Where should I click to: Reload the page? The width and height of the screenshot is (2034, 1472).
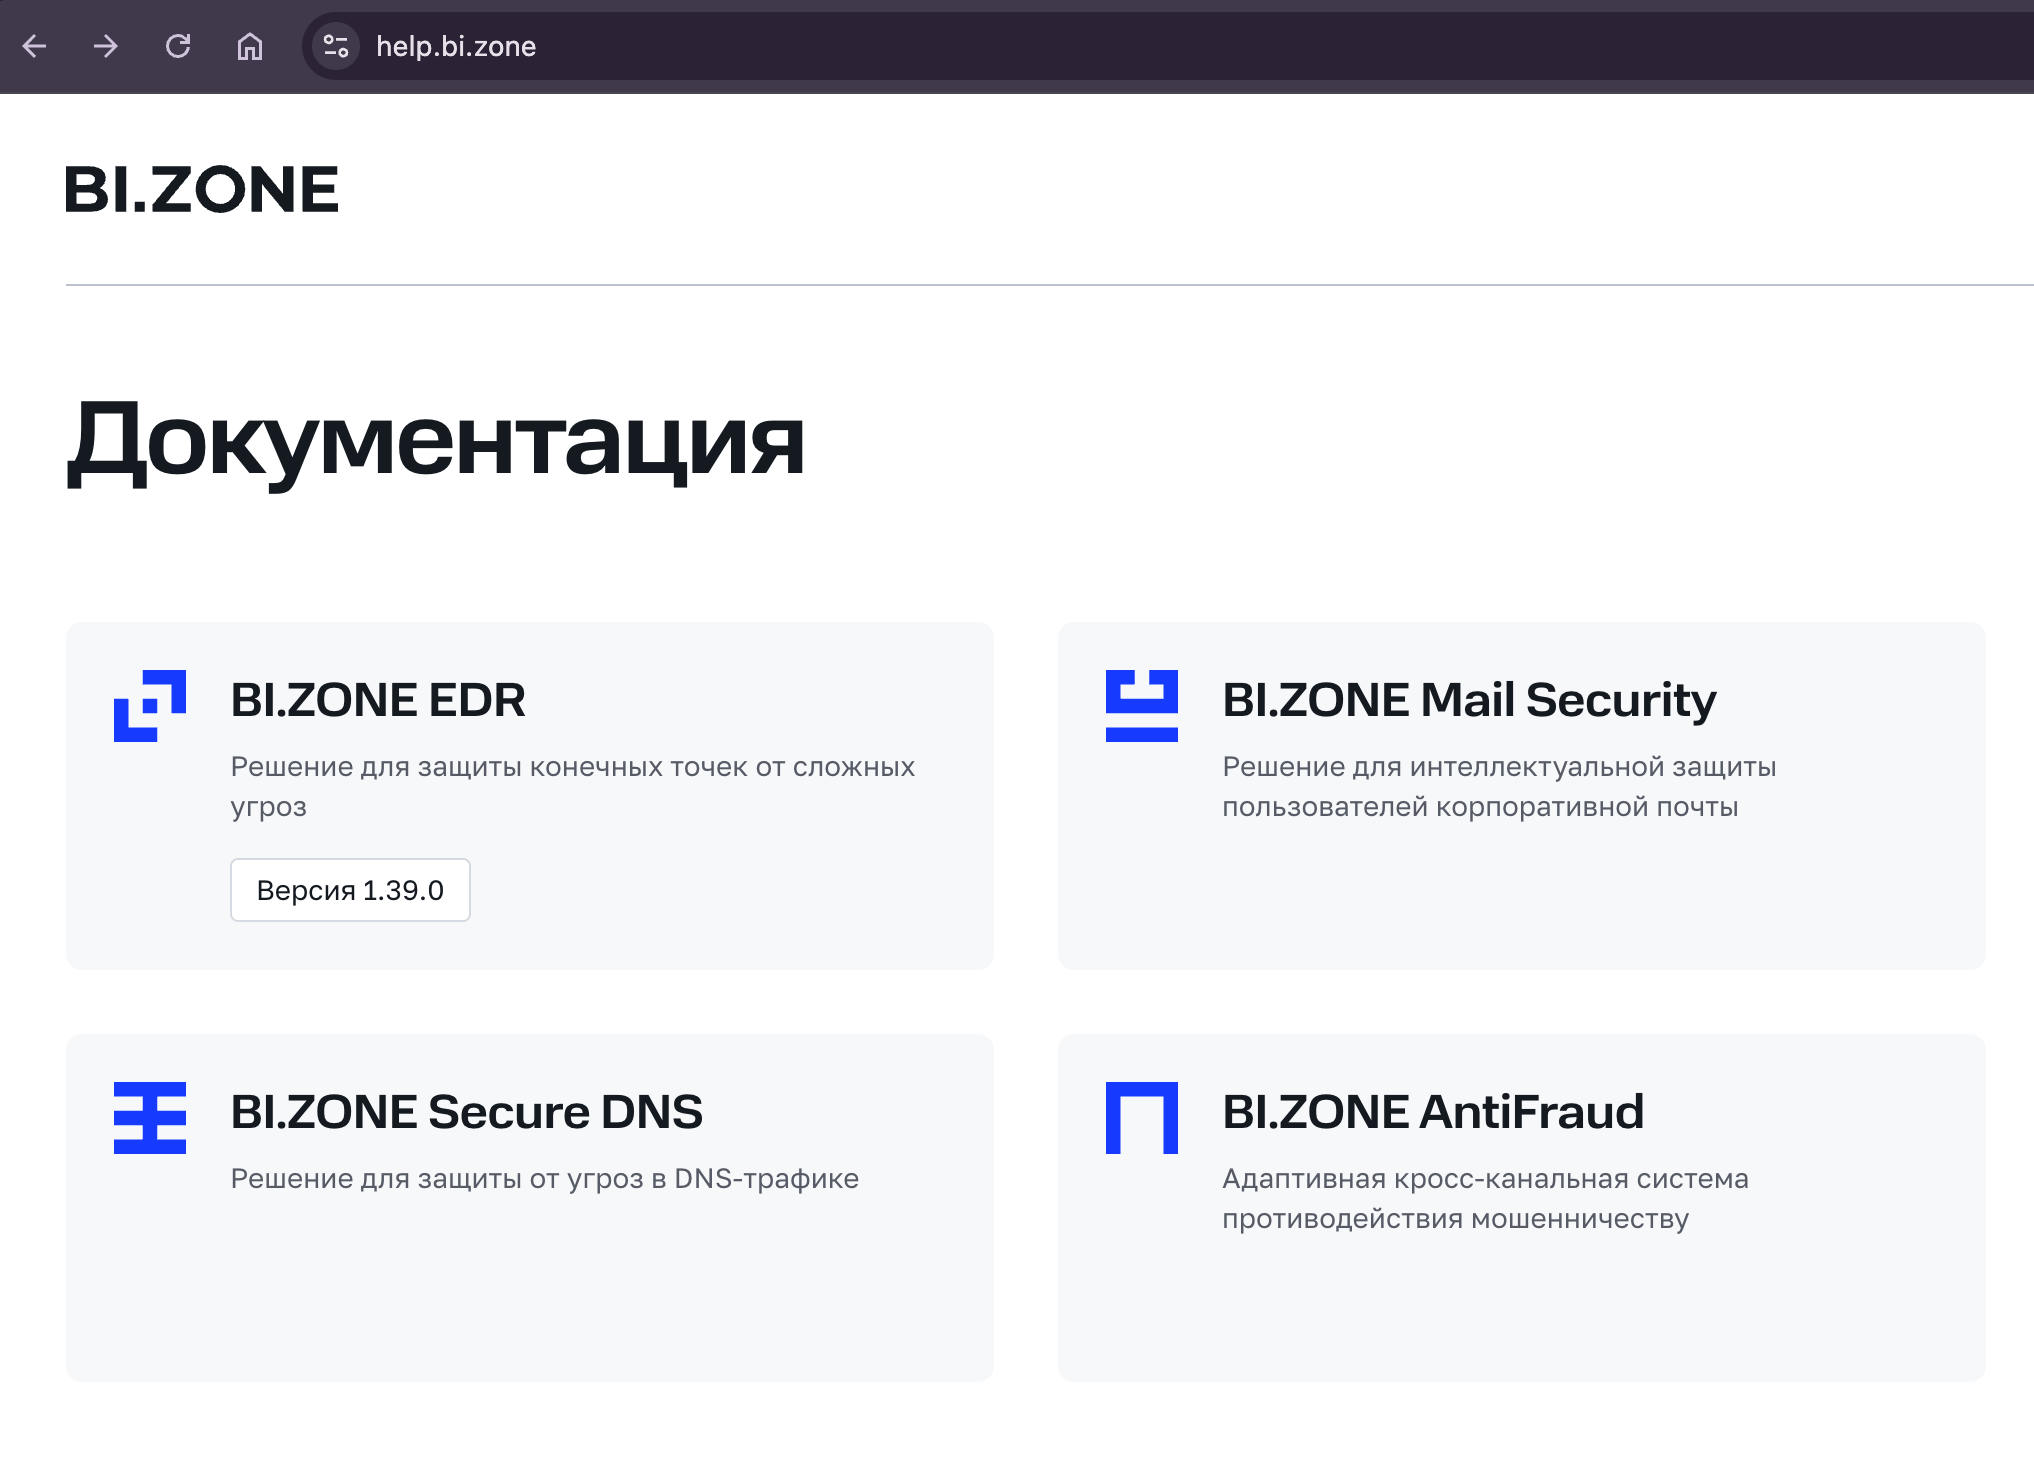tap(178, 46)
